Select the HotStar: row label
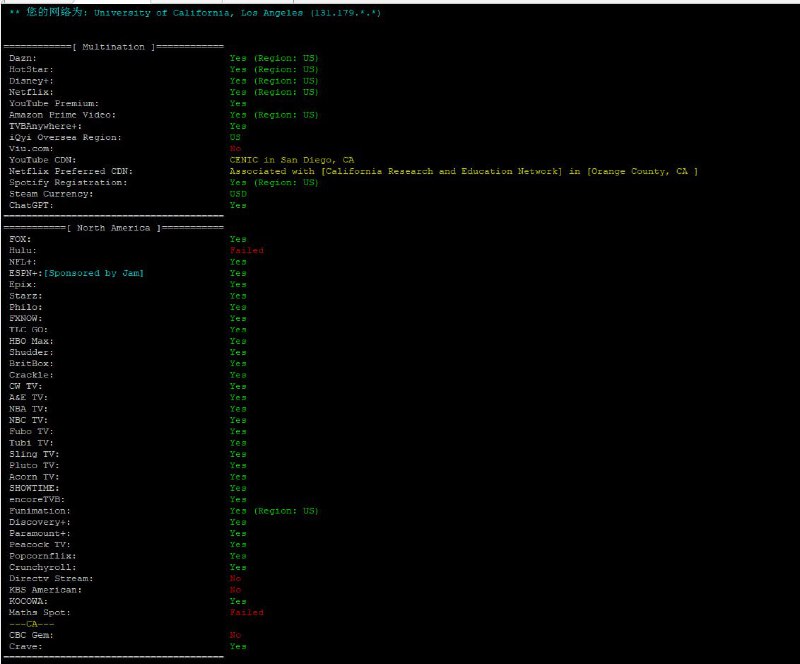The image size is (800, 664). (x=31, y=69)
